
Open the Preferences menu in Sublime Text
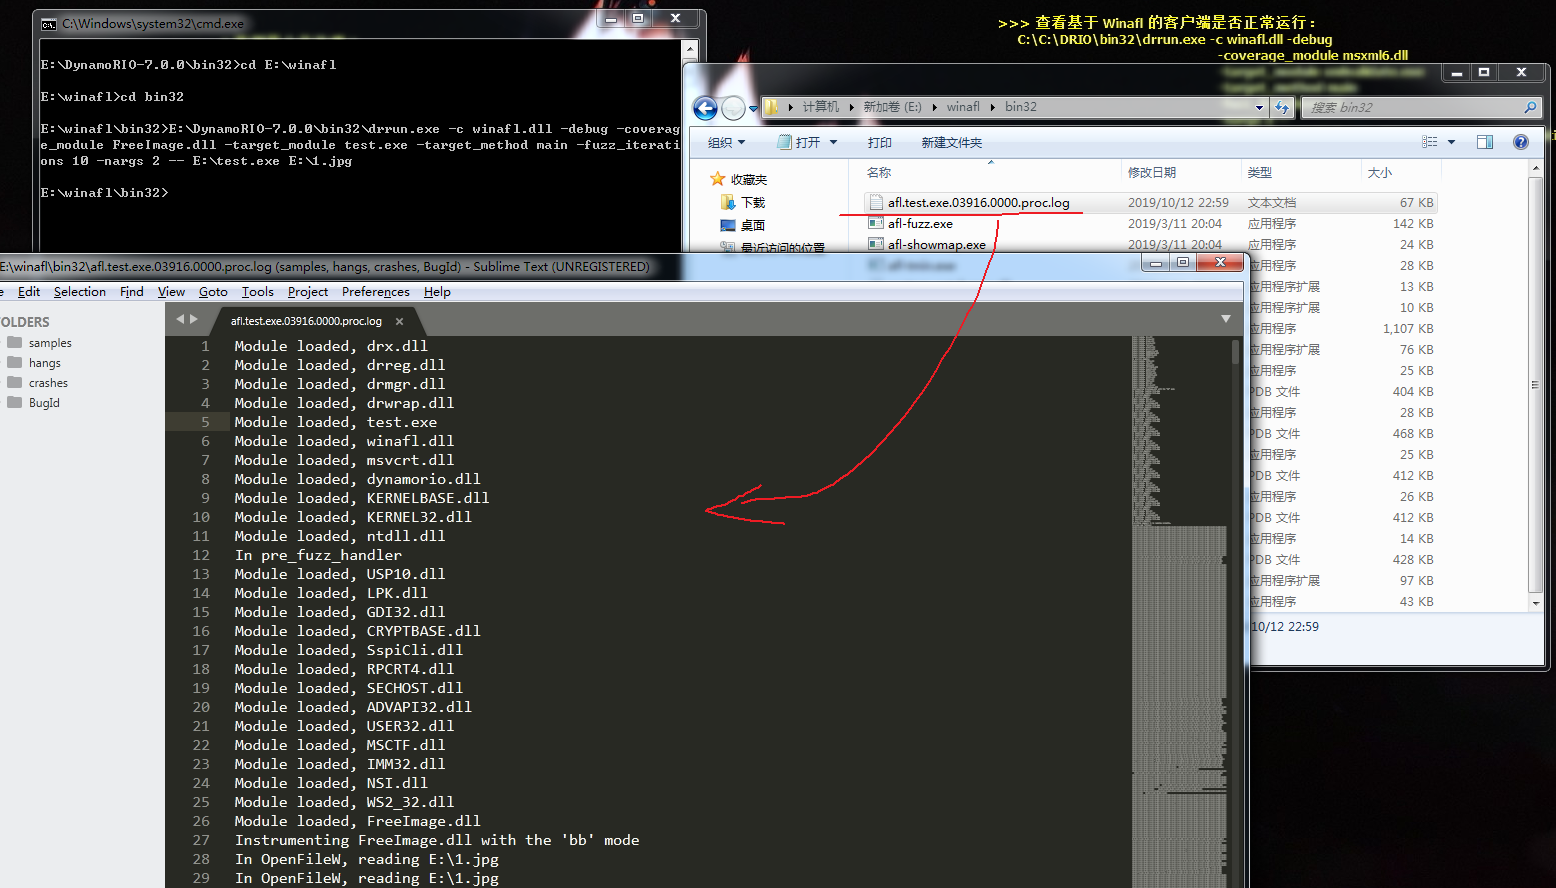(375, 292)
